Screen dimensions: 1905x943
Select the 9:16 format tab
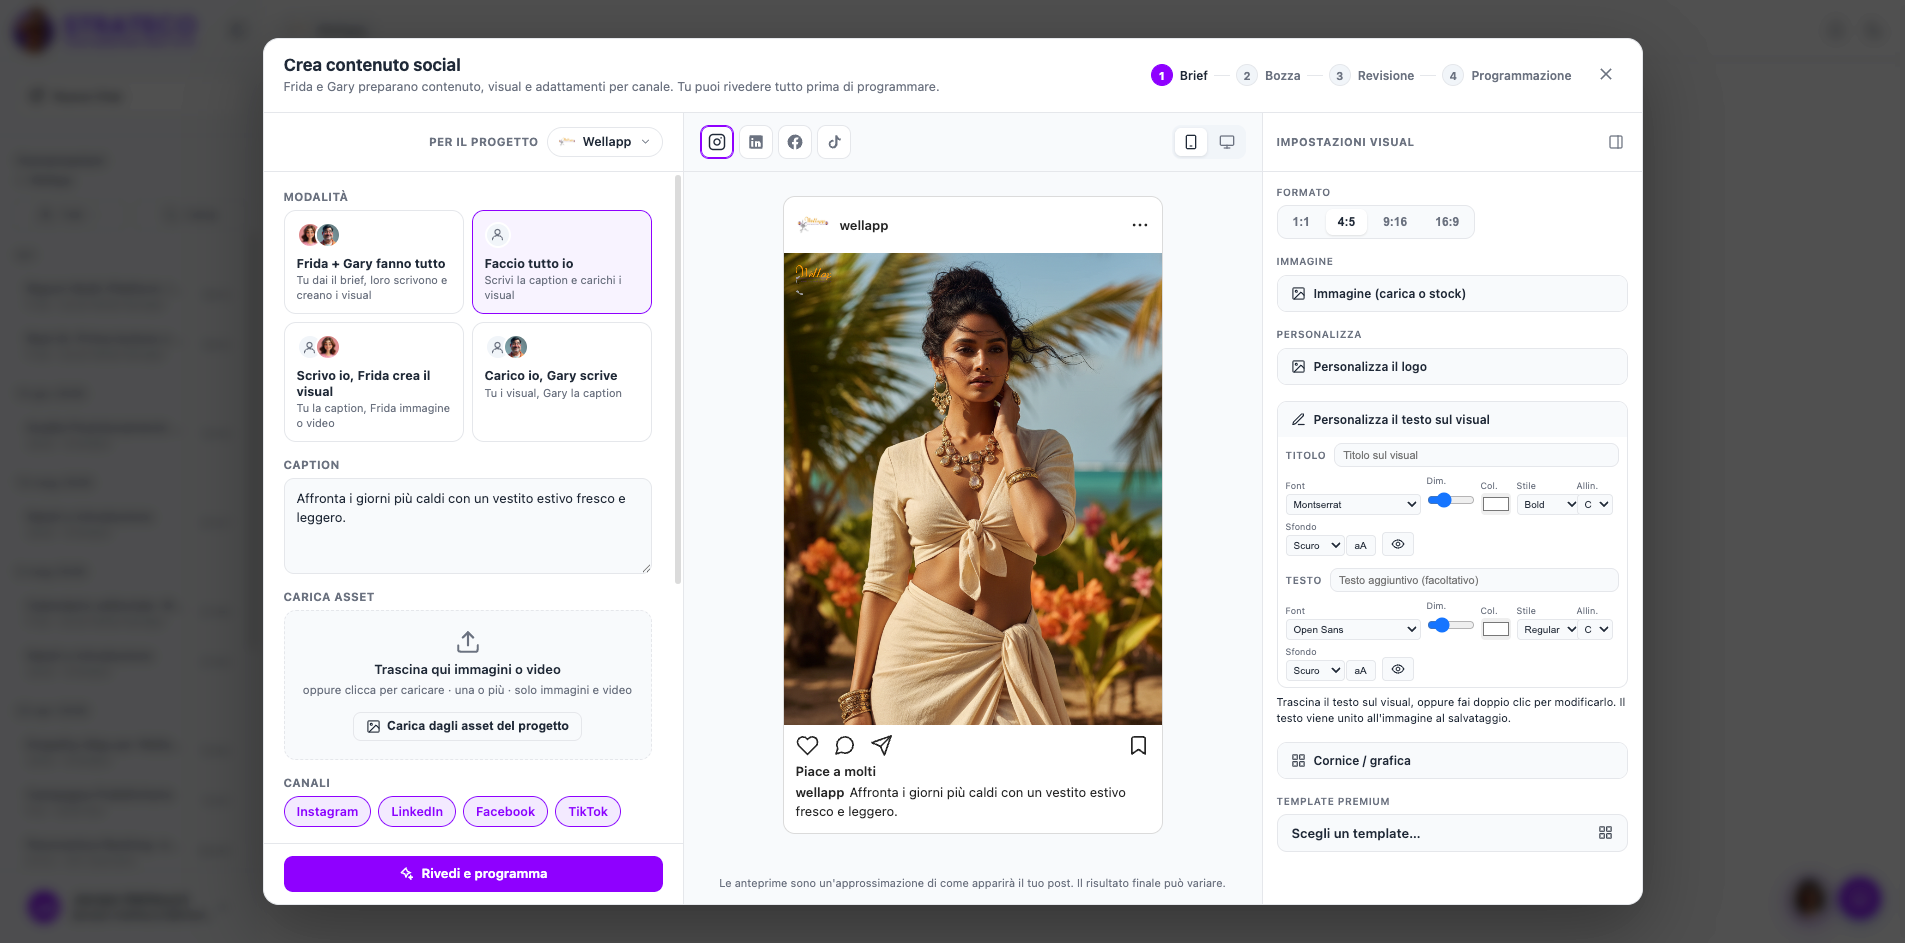(x=1395, y=222)
